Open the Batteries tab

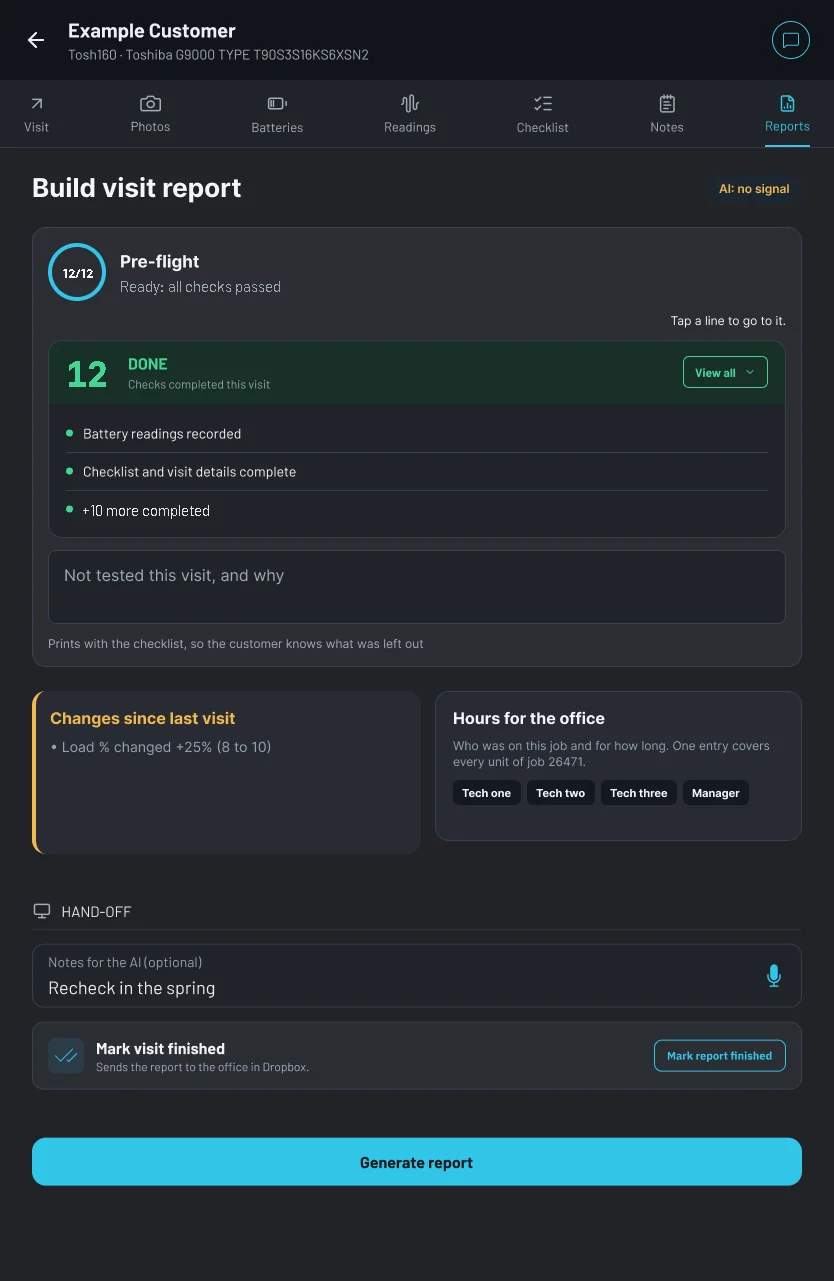pos(277,114)
